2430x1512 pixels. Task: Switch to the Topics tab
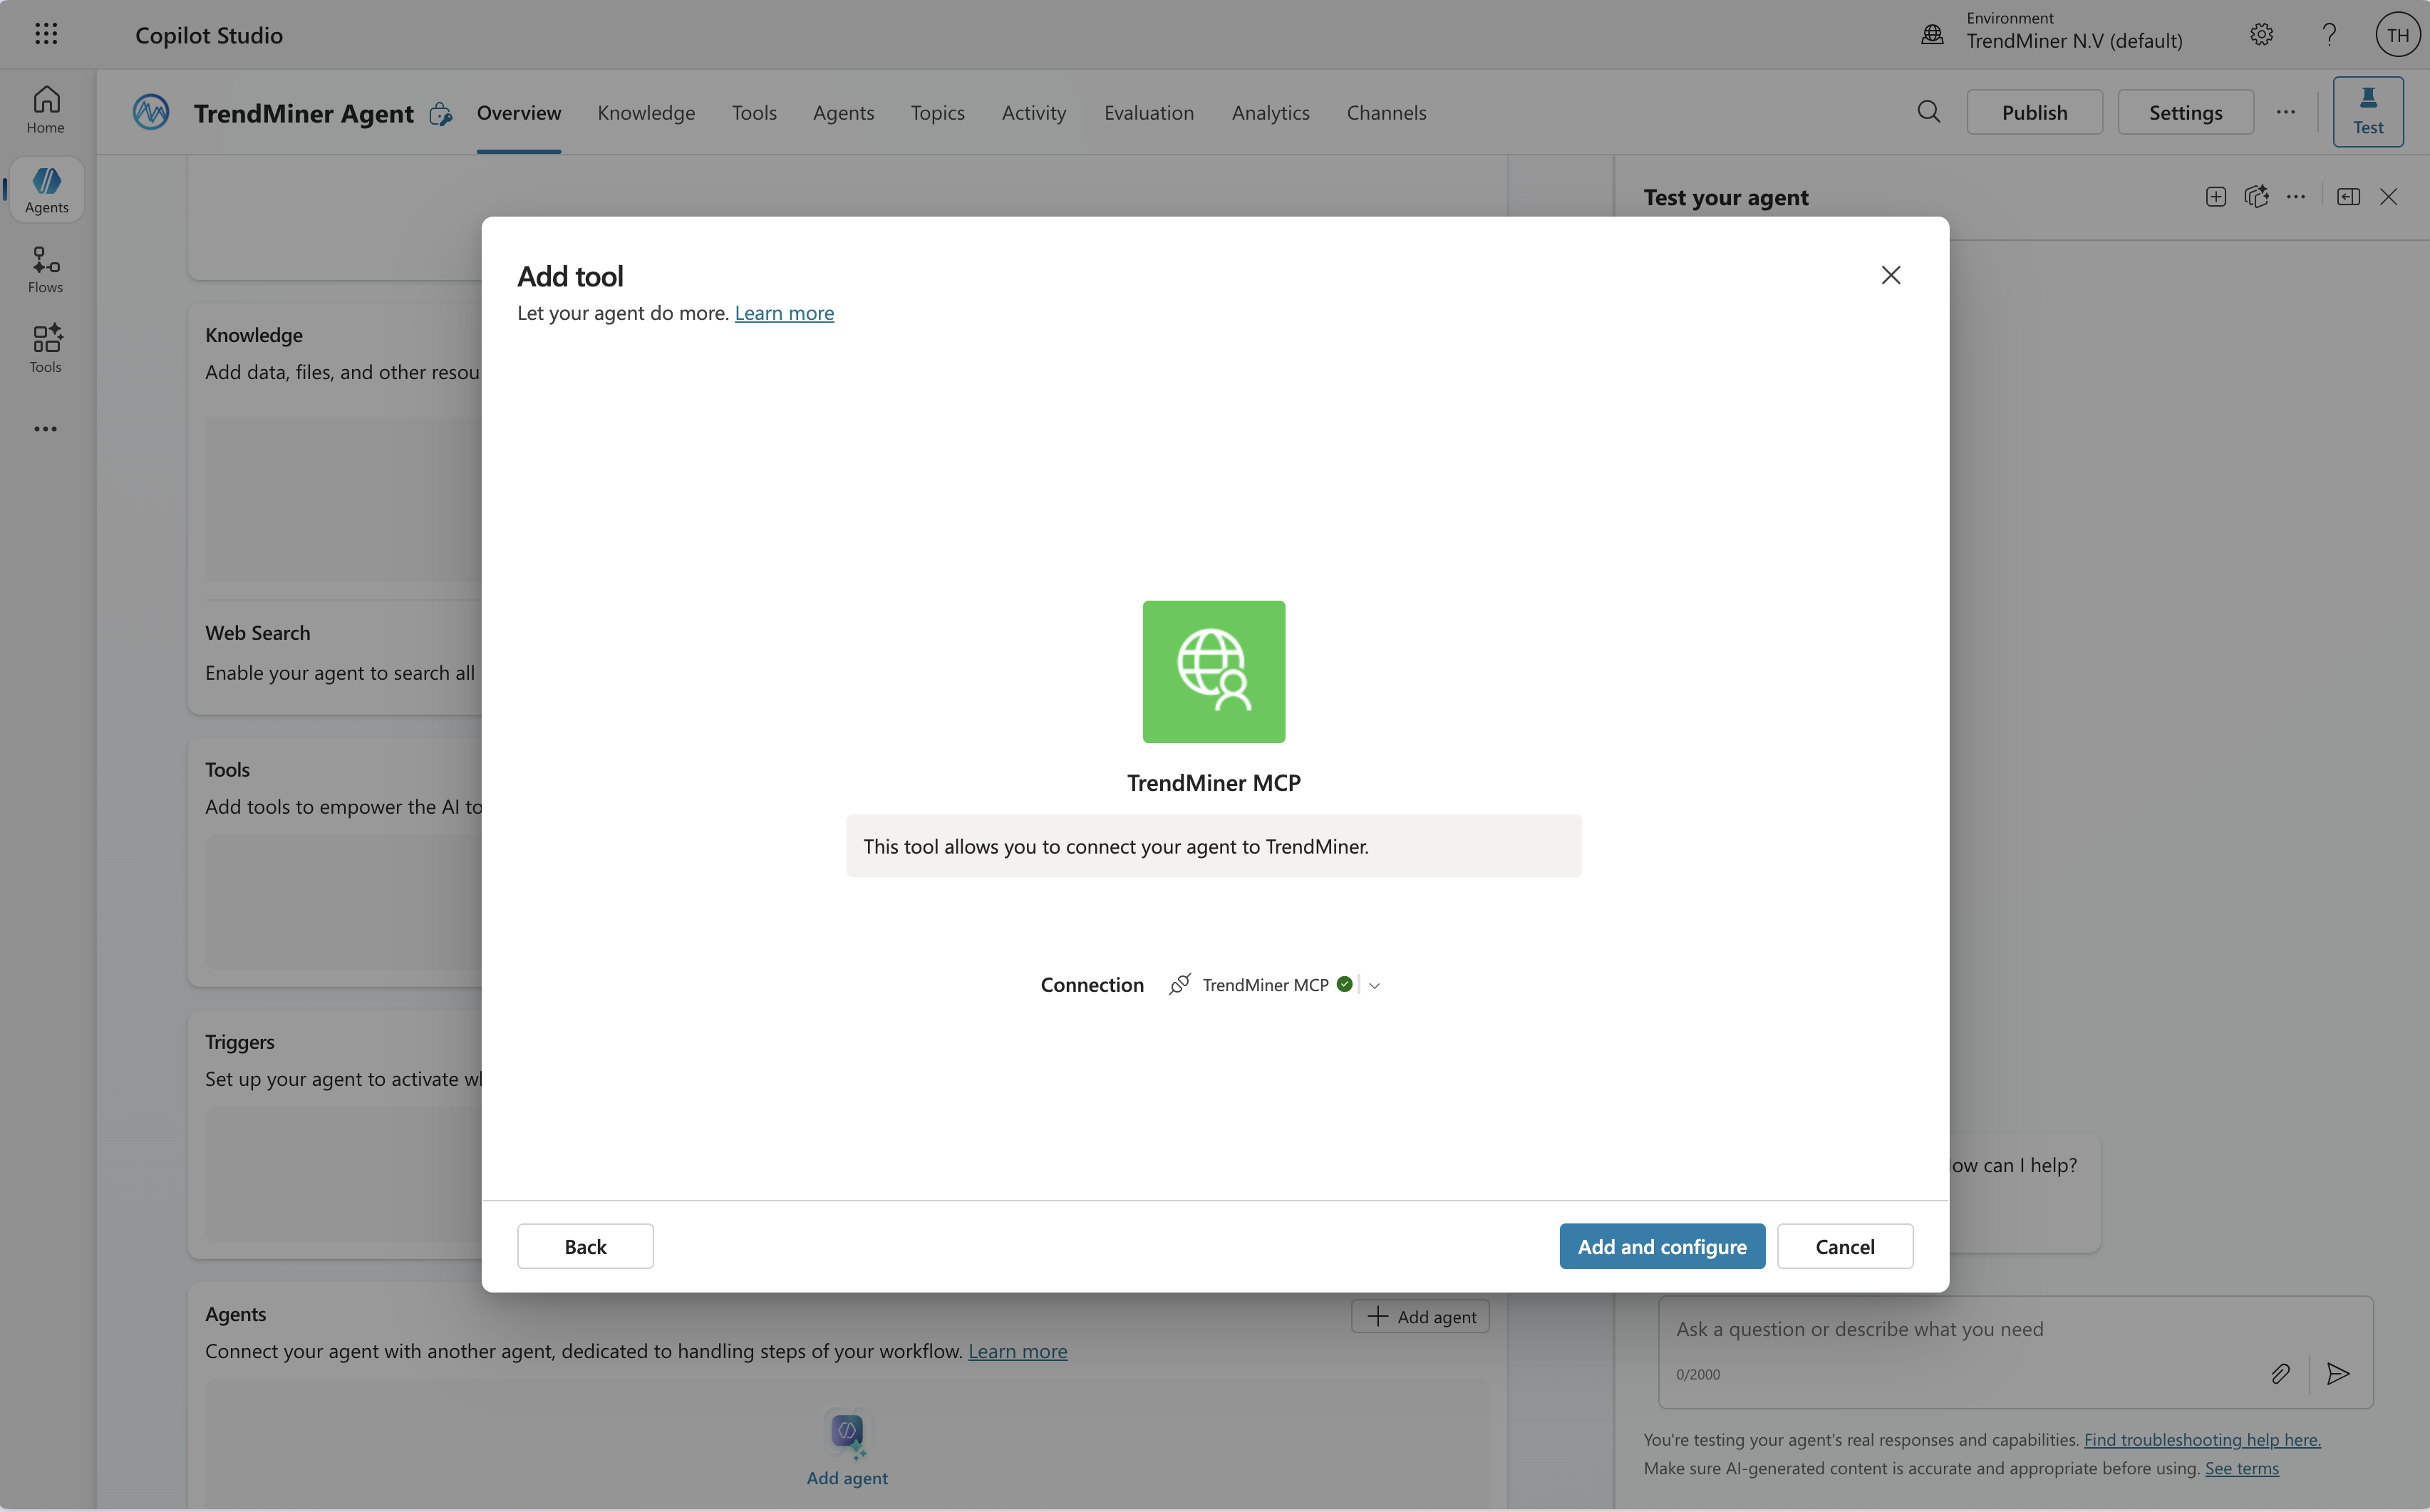937,112
